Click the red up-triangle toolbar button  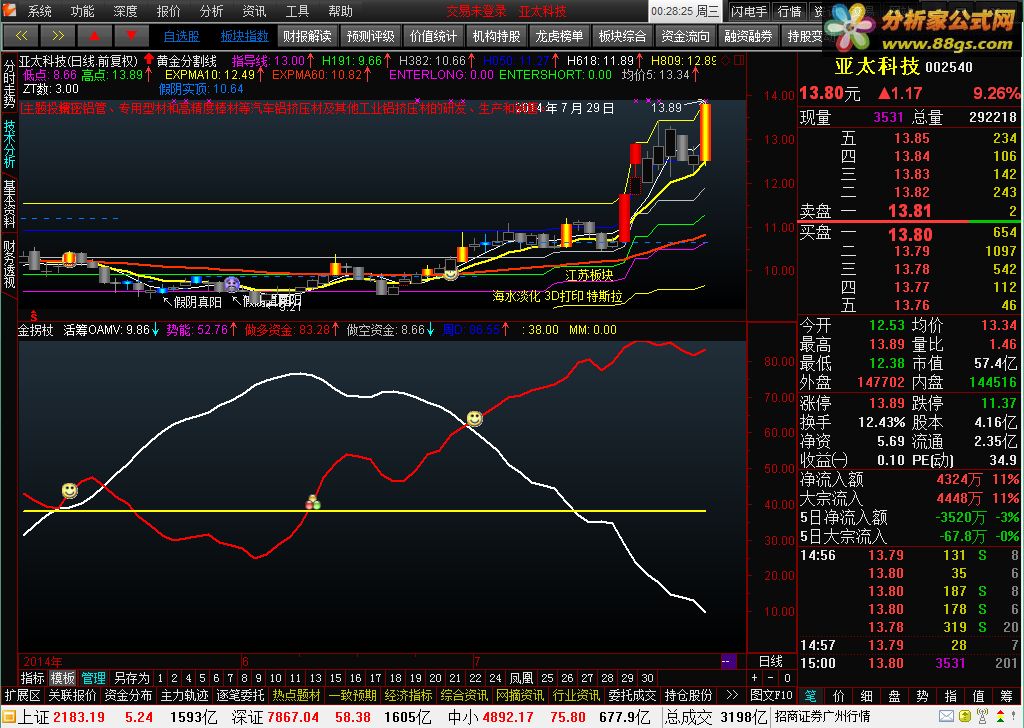tap(94, 36)
